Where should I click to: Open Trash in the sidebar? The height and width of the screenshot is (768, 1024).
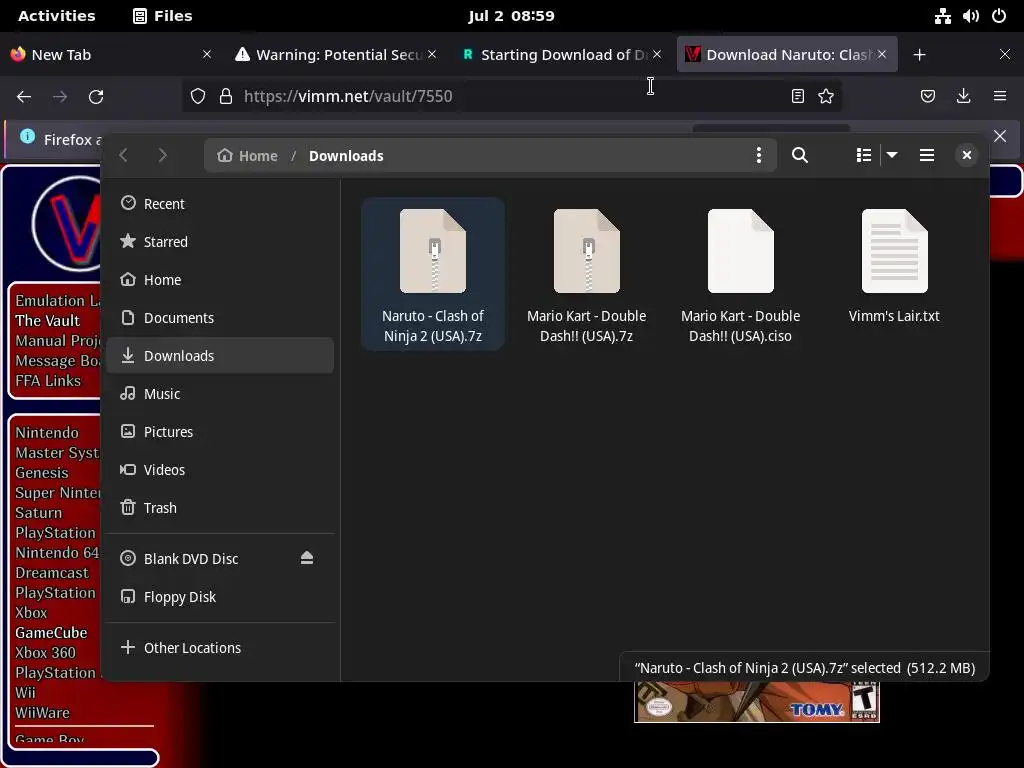click(x=220, y=507)
